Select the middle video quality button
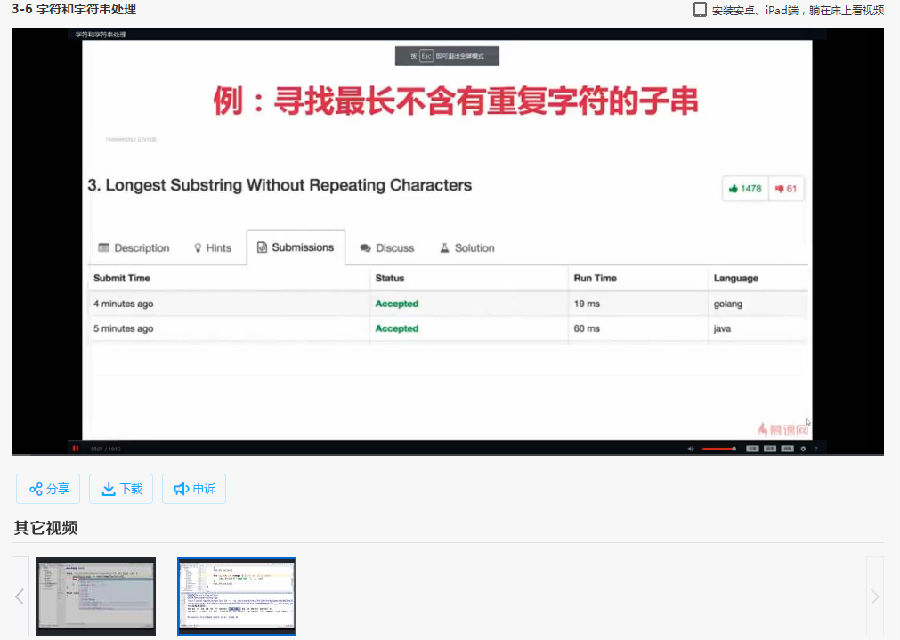 click(768, 447)
